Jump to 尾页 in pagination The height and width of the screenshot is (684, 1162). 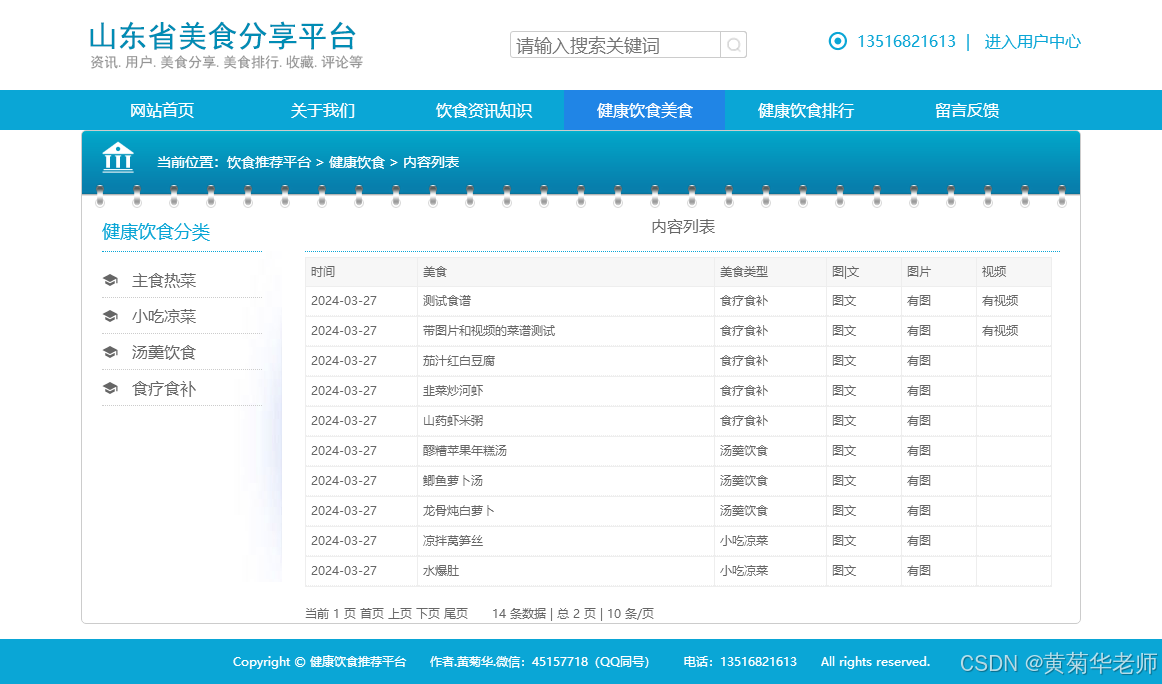click(456, 614)
